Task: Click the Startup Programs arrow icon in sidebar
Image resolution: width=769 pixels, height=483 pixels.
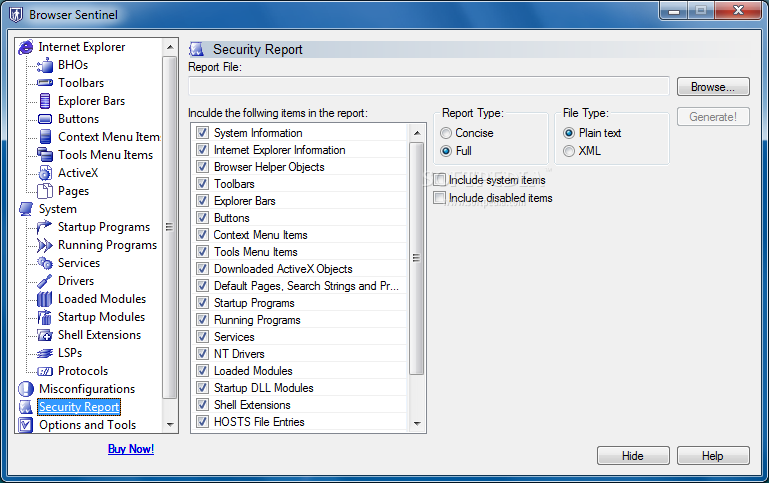Action: [45, 227]
